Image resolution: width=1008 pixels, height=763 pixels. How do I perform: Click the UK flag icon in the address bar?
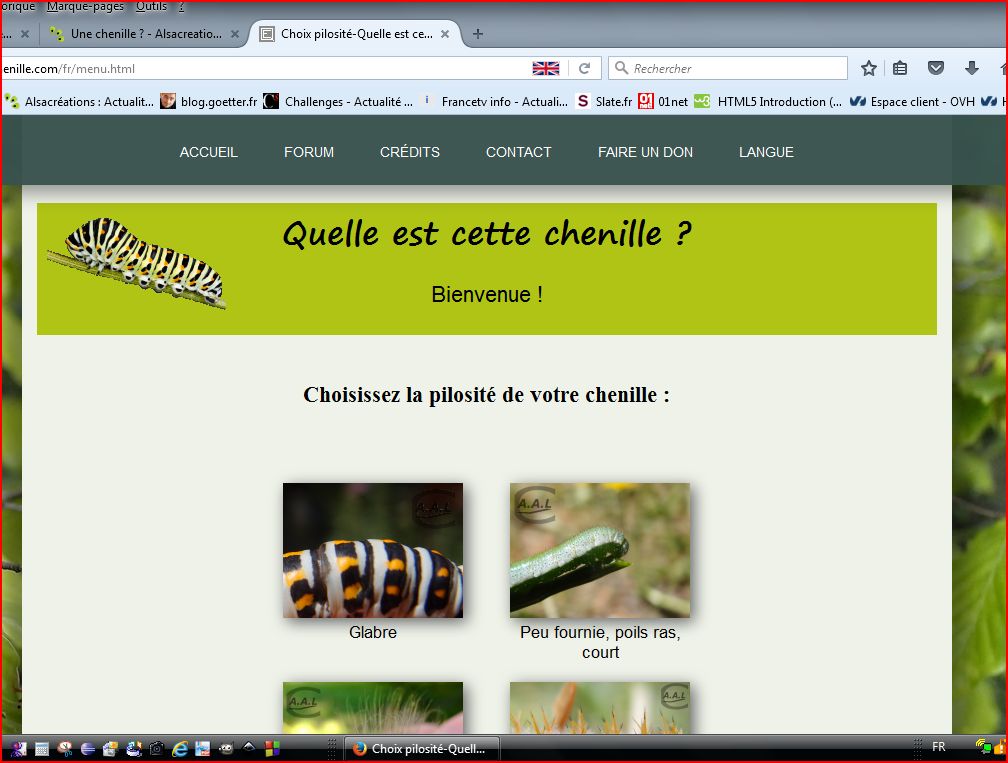[x=546, y=68]
